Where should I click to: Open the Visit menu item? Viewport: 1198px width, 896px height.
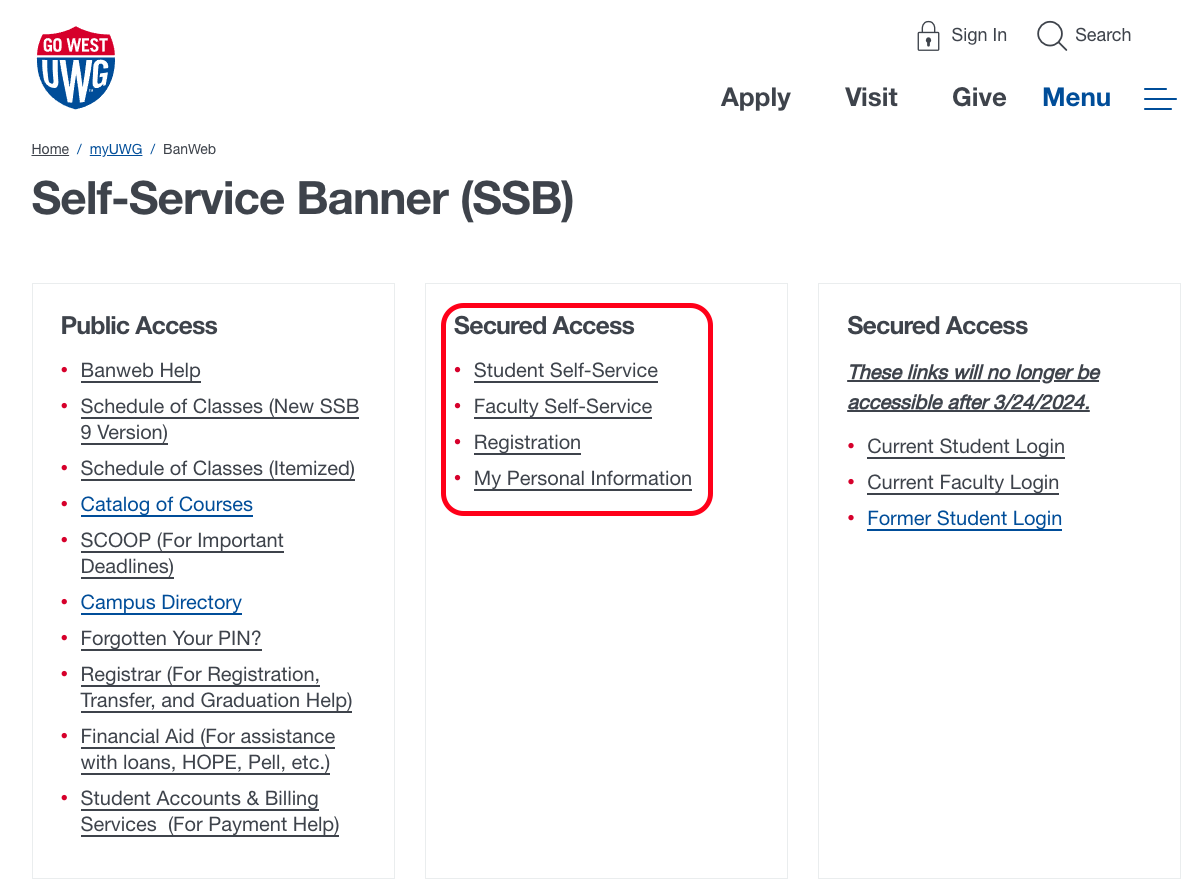(870, 97)
